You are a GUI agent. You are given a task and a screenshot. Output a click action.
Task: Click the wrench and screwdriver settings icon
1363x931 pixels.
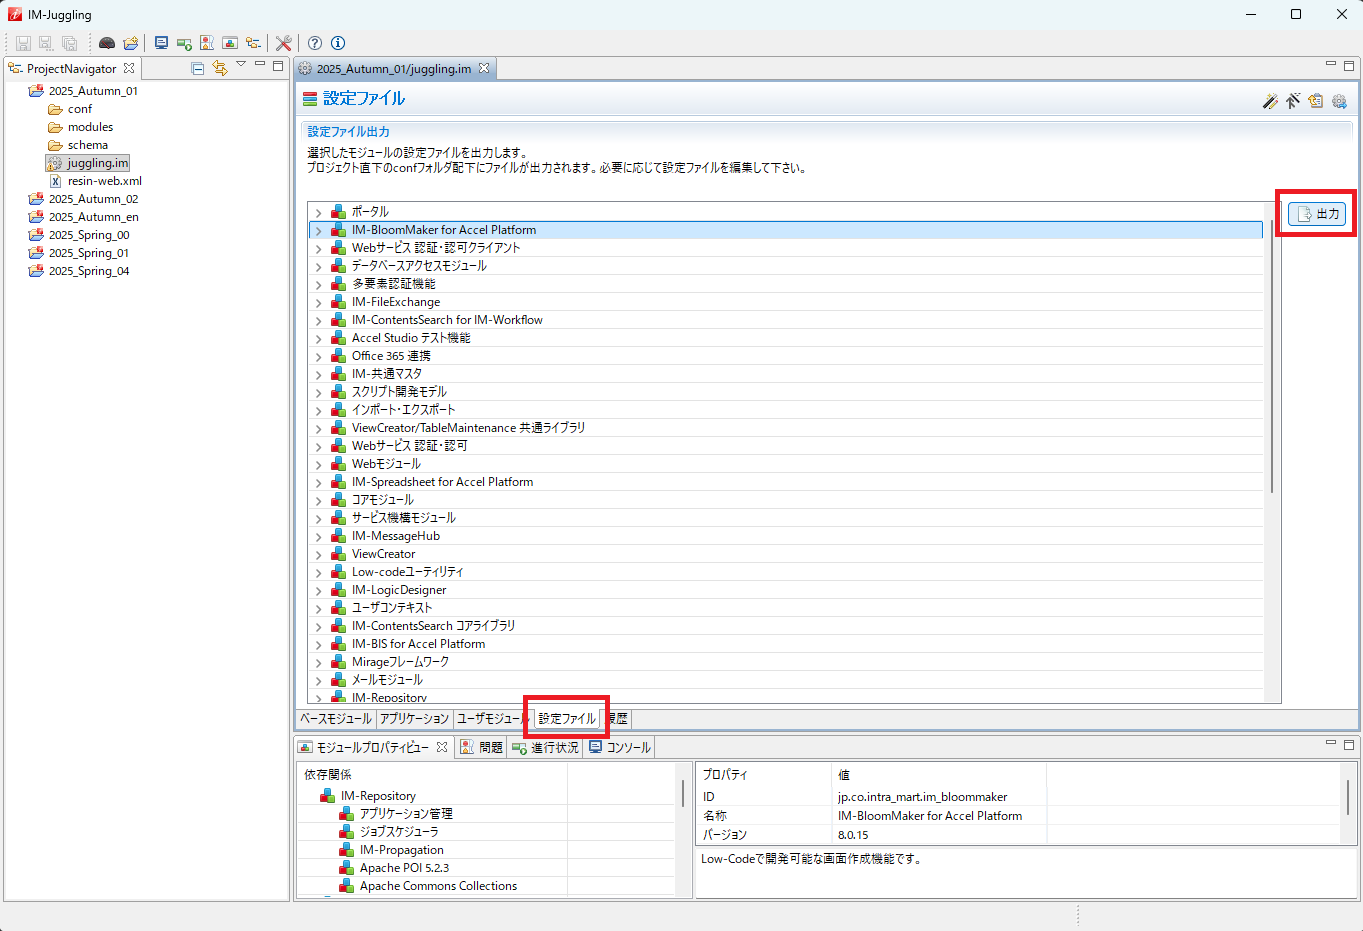click(284, 43)
